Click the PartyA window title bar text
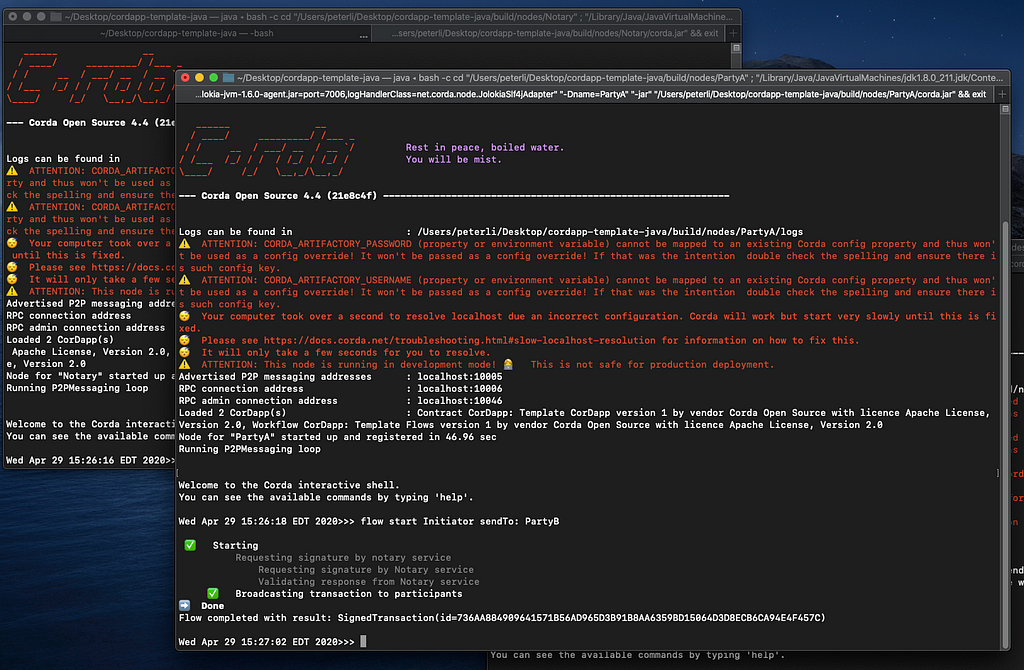Image resolution: width=1024 pixels, height=670 pixels. click(x=620, y=78)
